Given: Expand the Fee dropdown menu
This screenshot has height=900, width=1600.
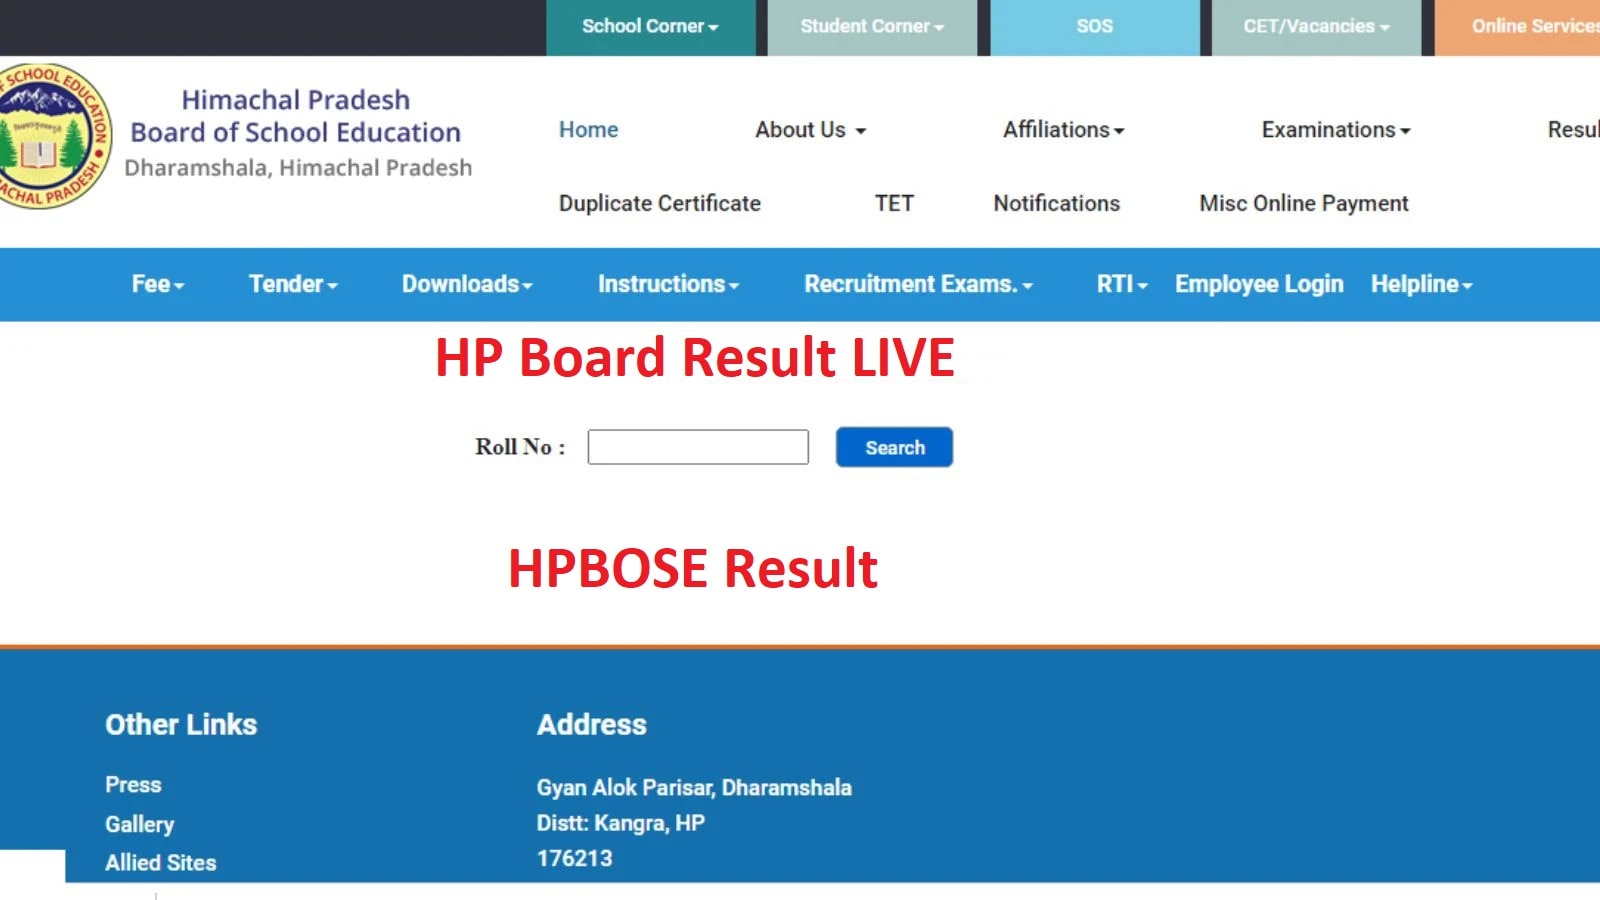Looking at the screenshot, I should [x=156, y=284].
